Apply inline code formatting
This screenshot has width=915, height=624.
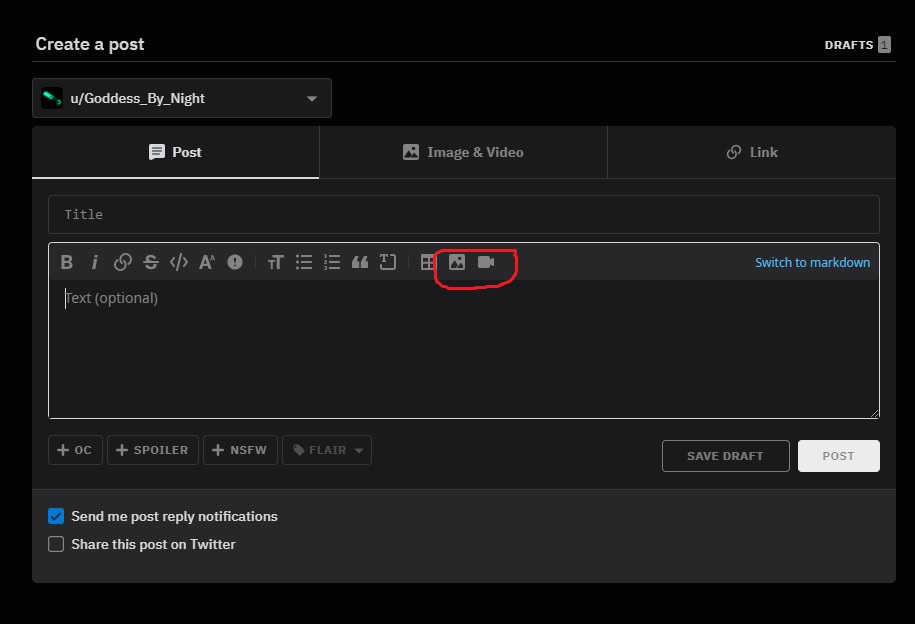click(x=179, y=262)
